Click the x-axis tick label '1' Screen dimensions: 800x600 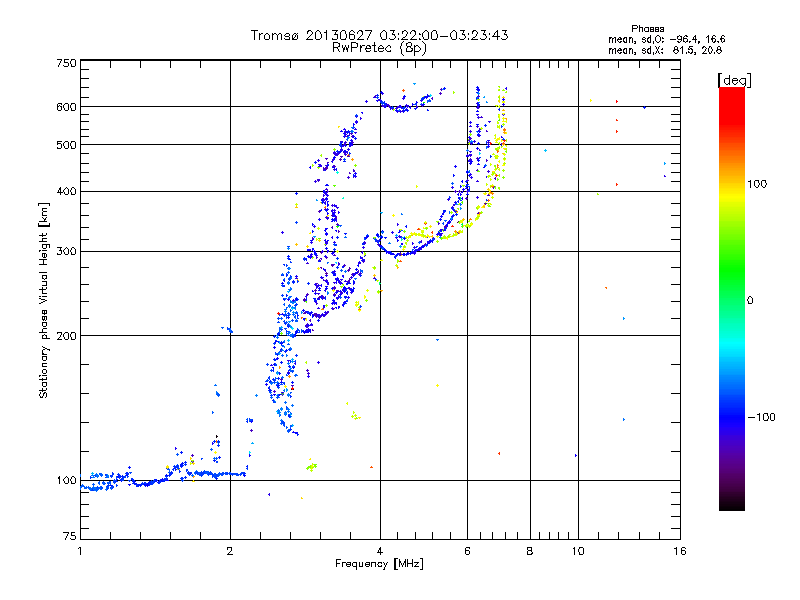click(x=80, y=551)
